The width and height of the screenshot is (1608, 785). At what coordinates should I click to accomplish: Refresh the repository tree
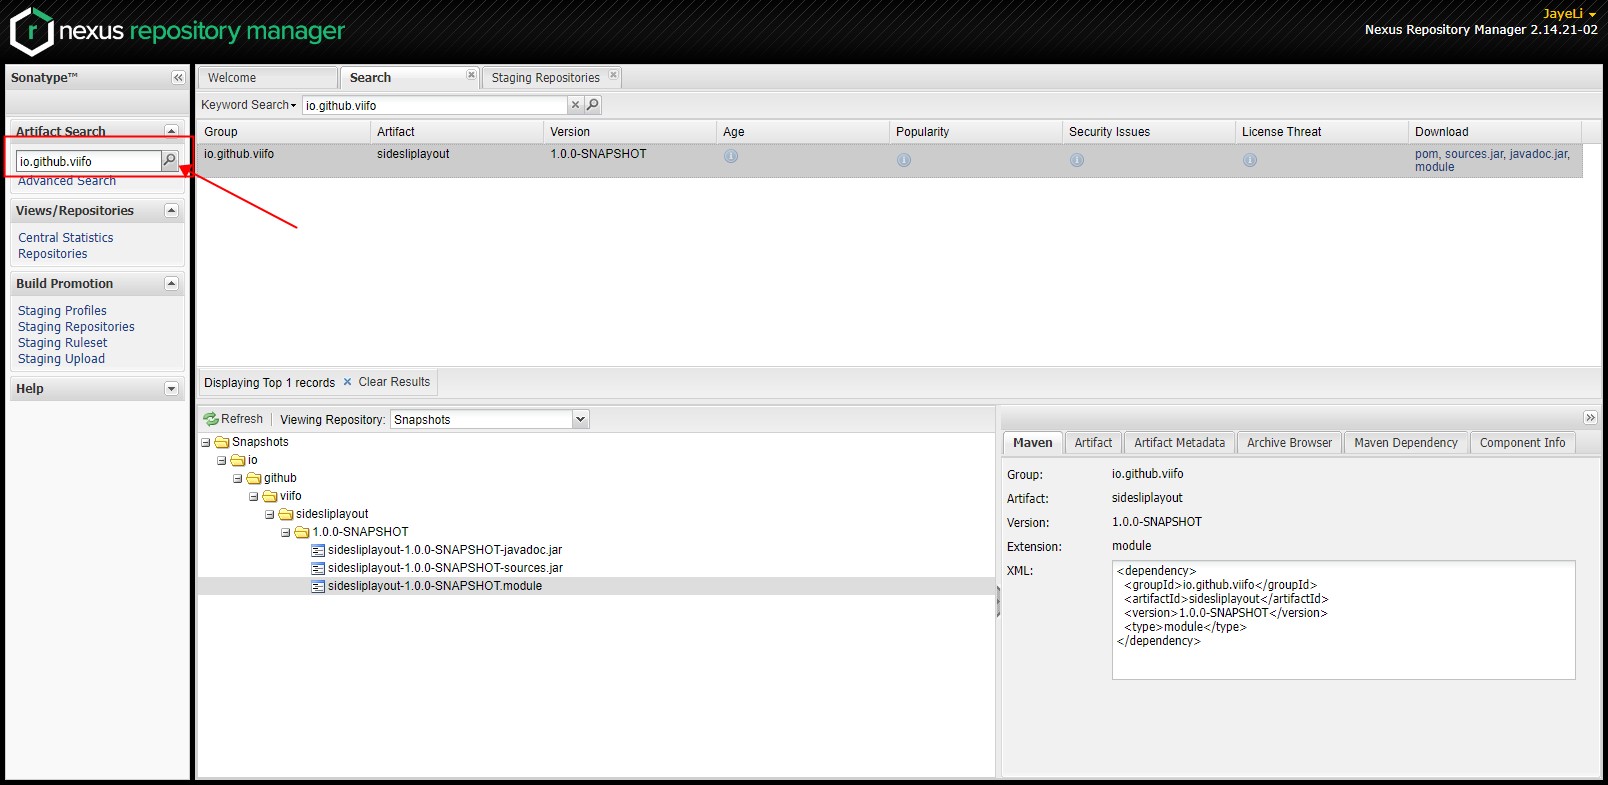coord(233,419)
